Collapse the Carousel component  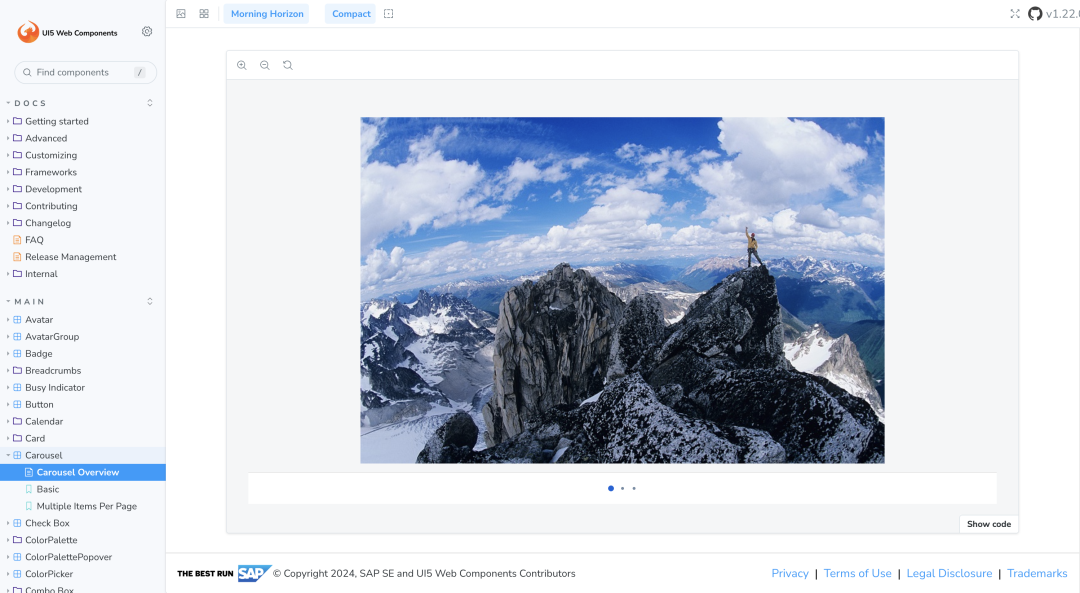tap(43, 455)
